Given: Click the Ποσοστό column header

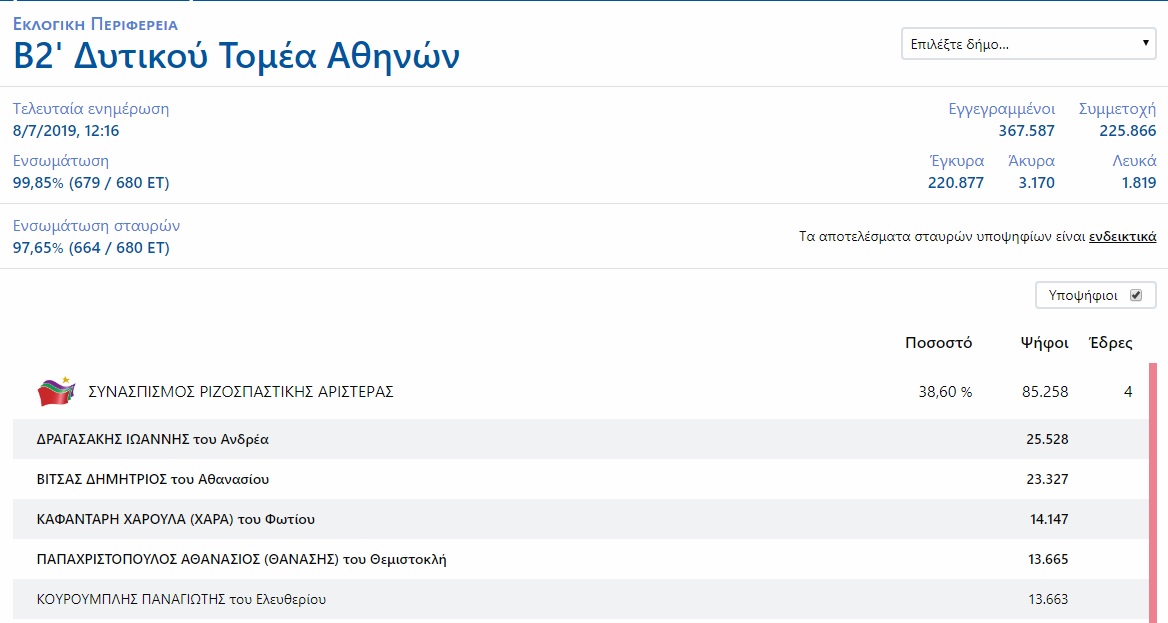Looking at the screenshot, I should (x=938, y=343).
